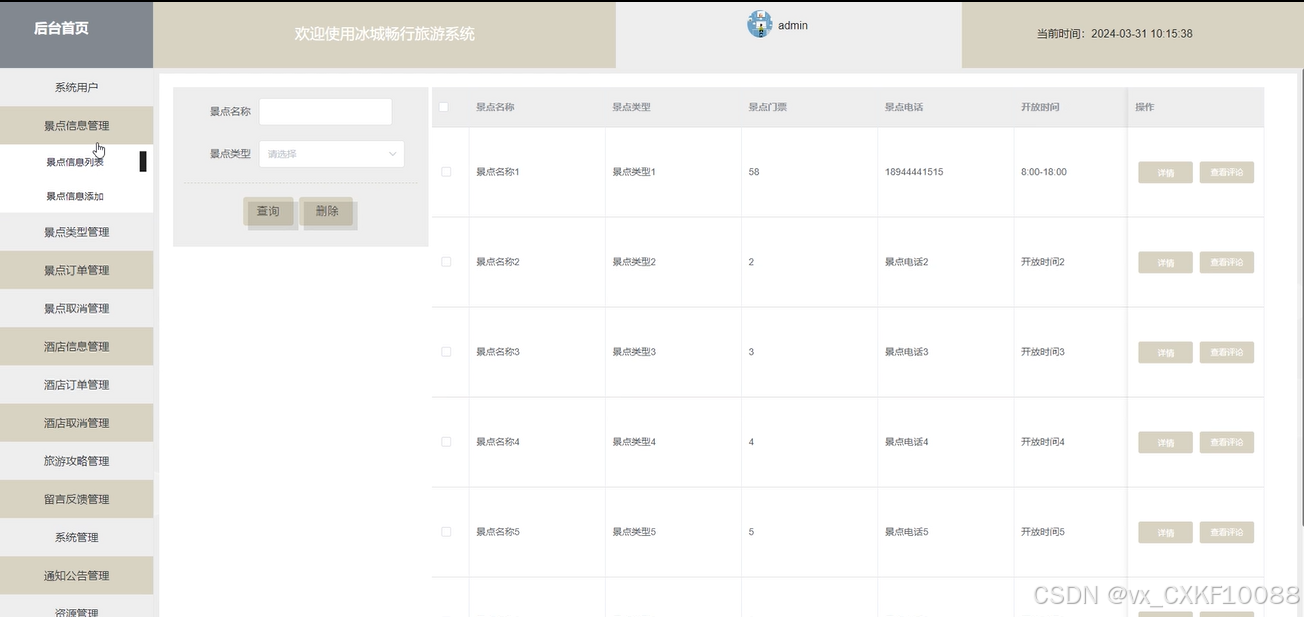Click the admin avatar icon
This screenshot has width=1304, height=617.
[x=760, y=24]
